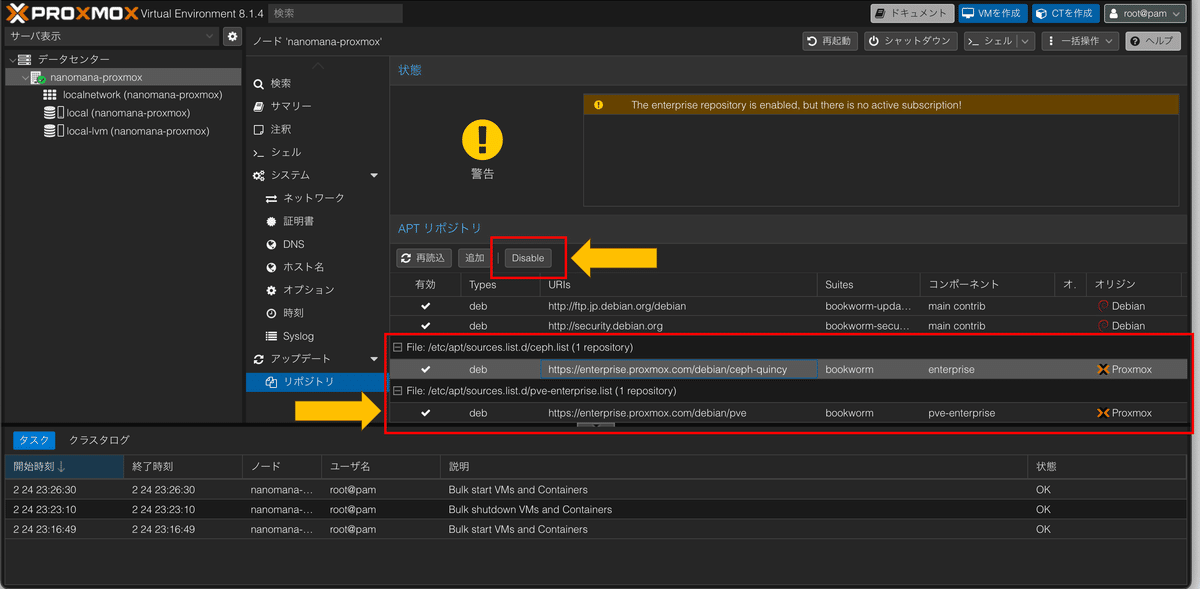Click the 再起動 reboot button
Screen dimensions: 1200x589
[830, 41]
